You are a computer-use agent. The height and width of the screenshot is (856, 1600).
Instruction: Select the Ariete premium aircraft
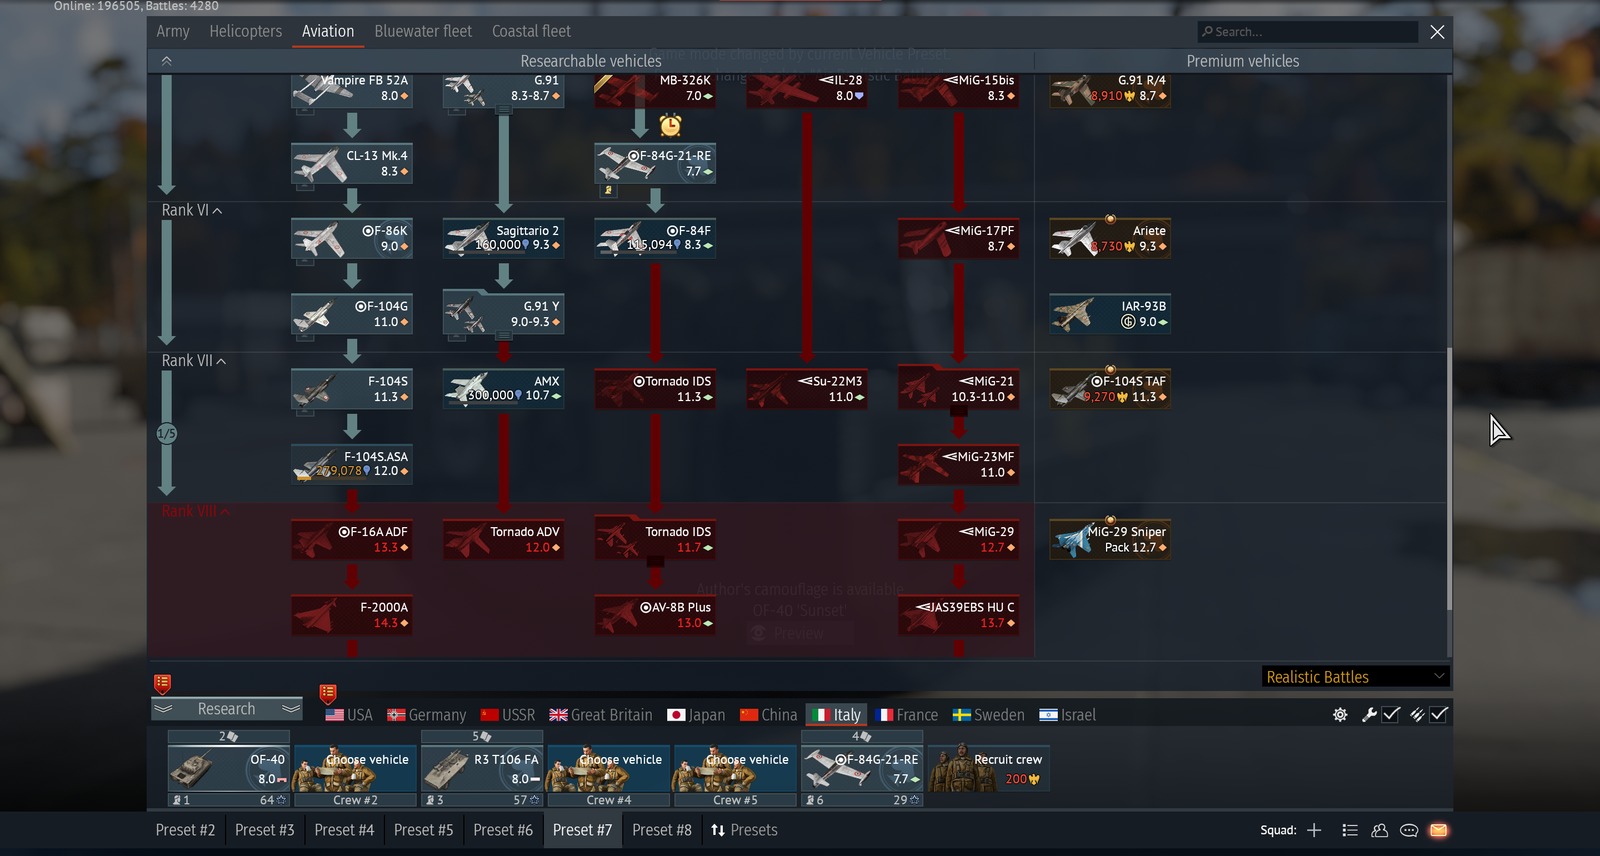1110,239
